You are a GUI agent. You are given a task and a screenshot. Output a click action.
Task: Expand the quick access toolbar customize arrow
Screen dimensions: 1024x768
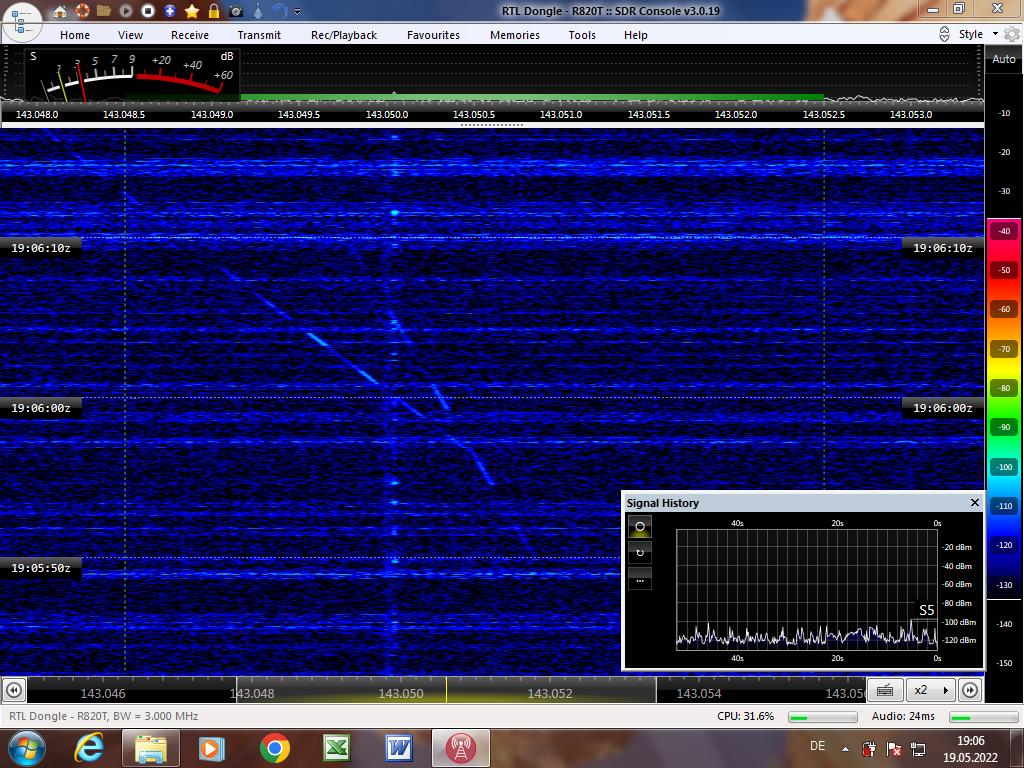click(298, 11)
